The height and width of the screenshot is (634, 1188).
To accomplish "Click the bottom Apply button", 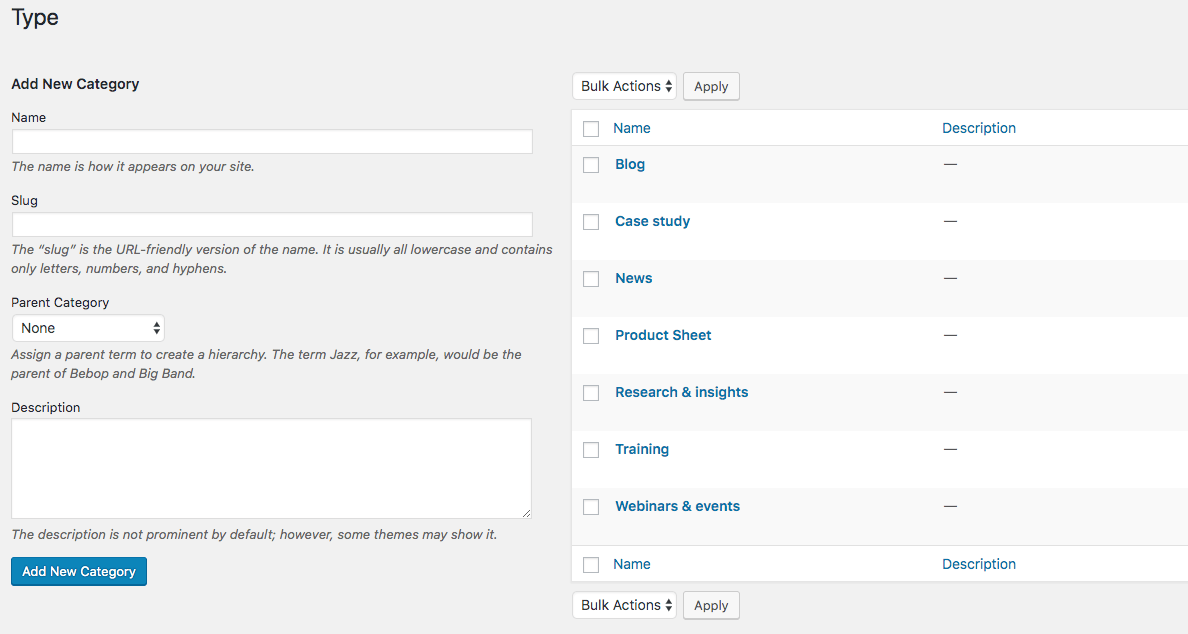I will [711, 605].
